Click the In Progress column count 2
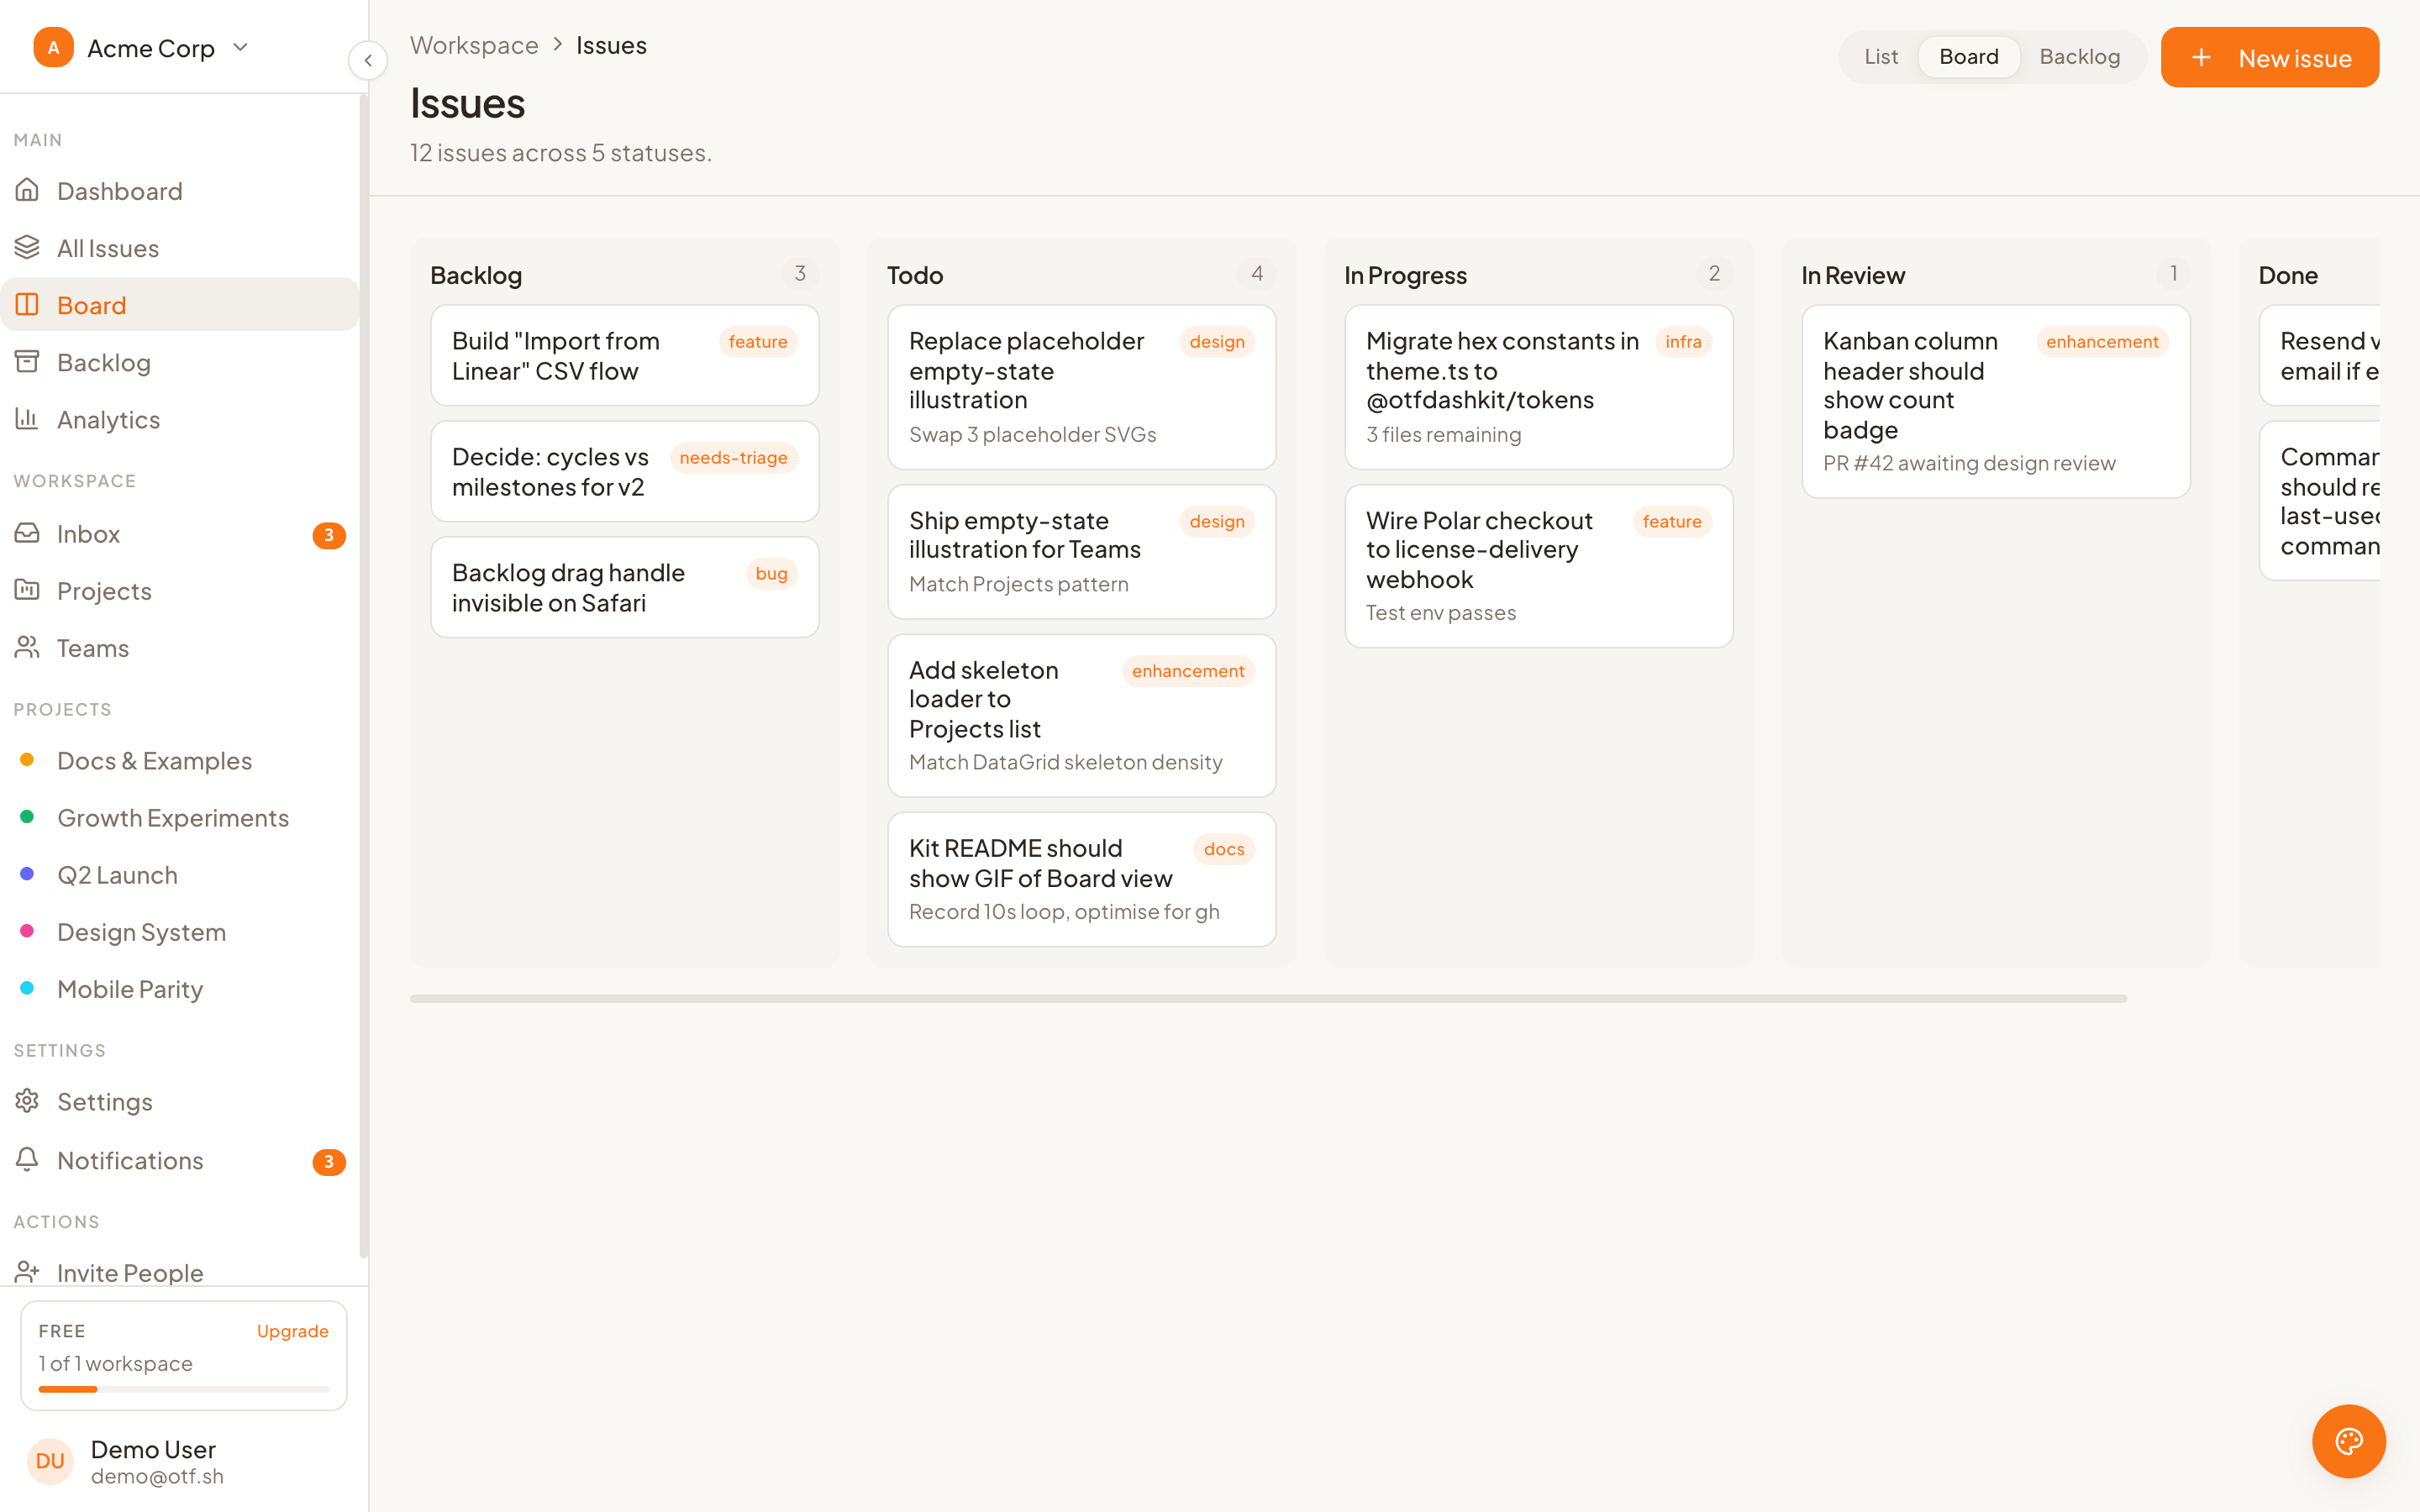2420x1512 pixels. coord(1714,274)
